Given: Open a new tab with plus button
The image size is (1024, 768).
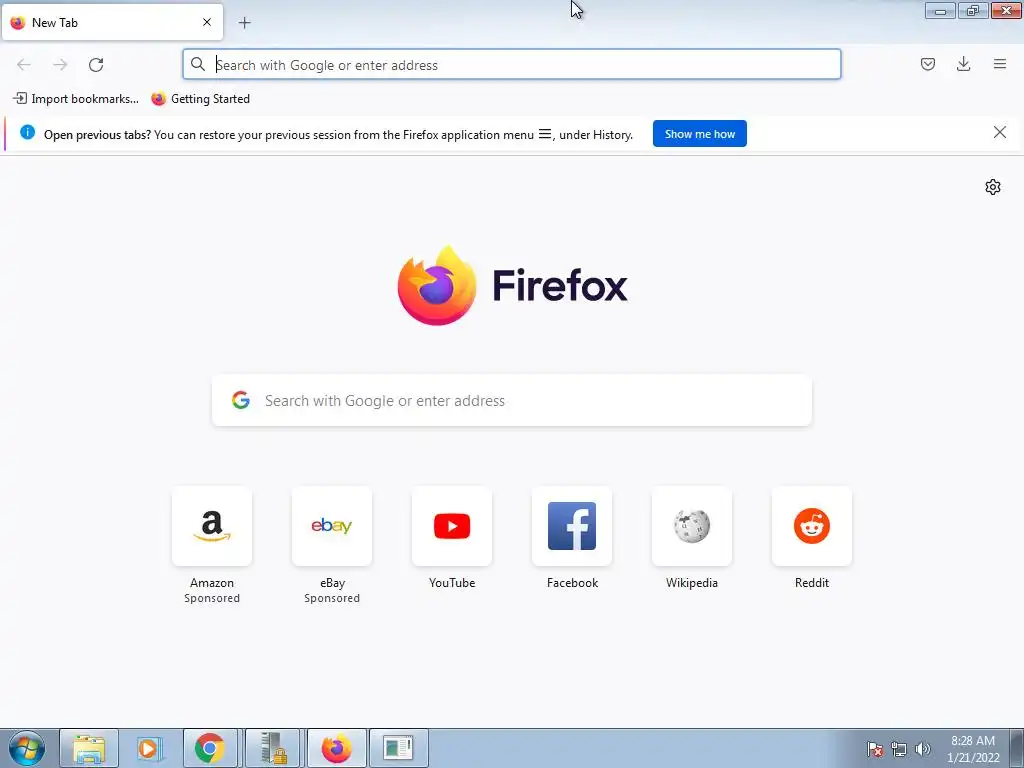Looking at the screenshot, I should pyautogui.click(x=244, y=23).
